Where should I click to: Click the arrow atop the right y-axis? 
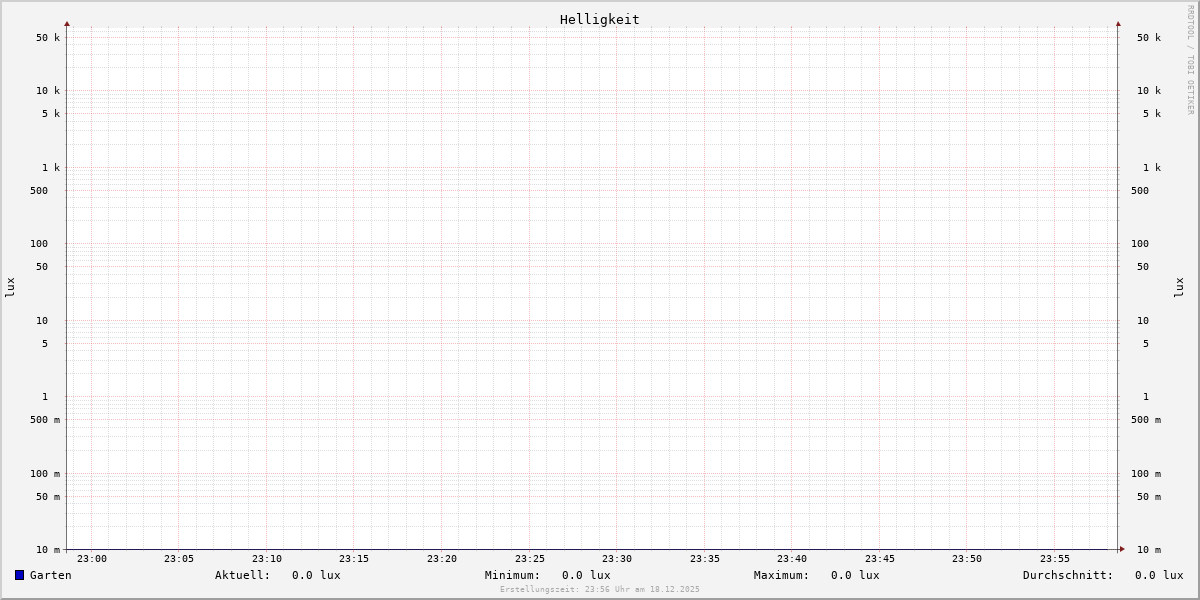click(x=1118, y=23)
